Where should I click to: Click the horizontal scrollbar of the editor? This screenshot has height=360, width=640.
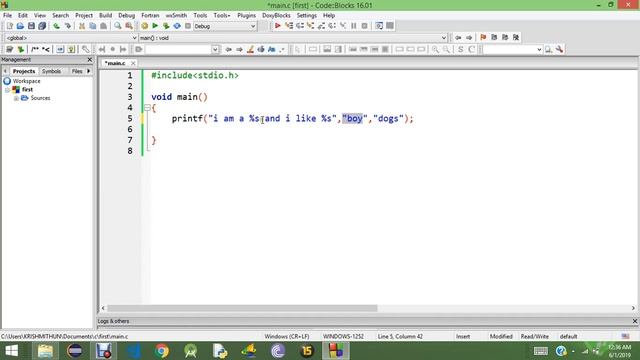click(242, 308)
